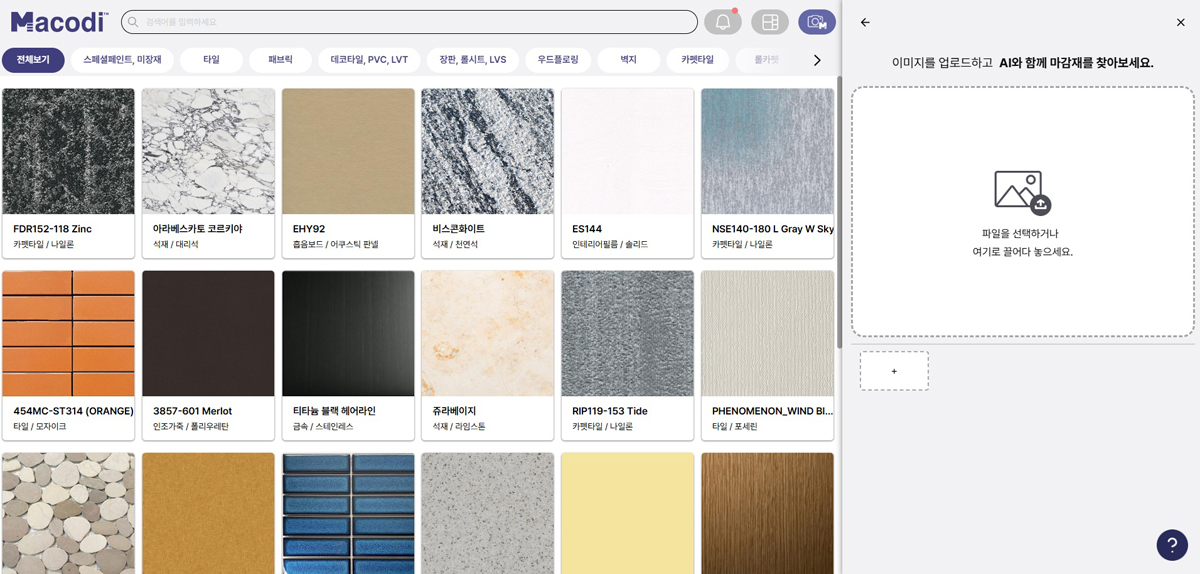Close the AI image search panel
1200x574 pixels.
pyautogui.click(x=1180, y=22)
